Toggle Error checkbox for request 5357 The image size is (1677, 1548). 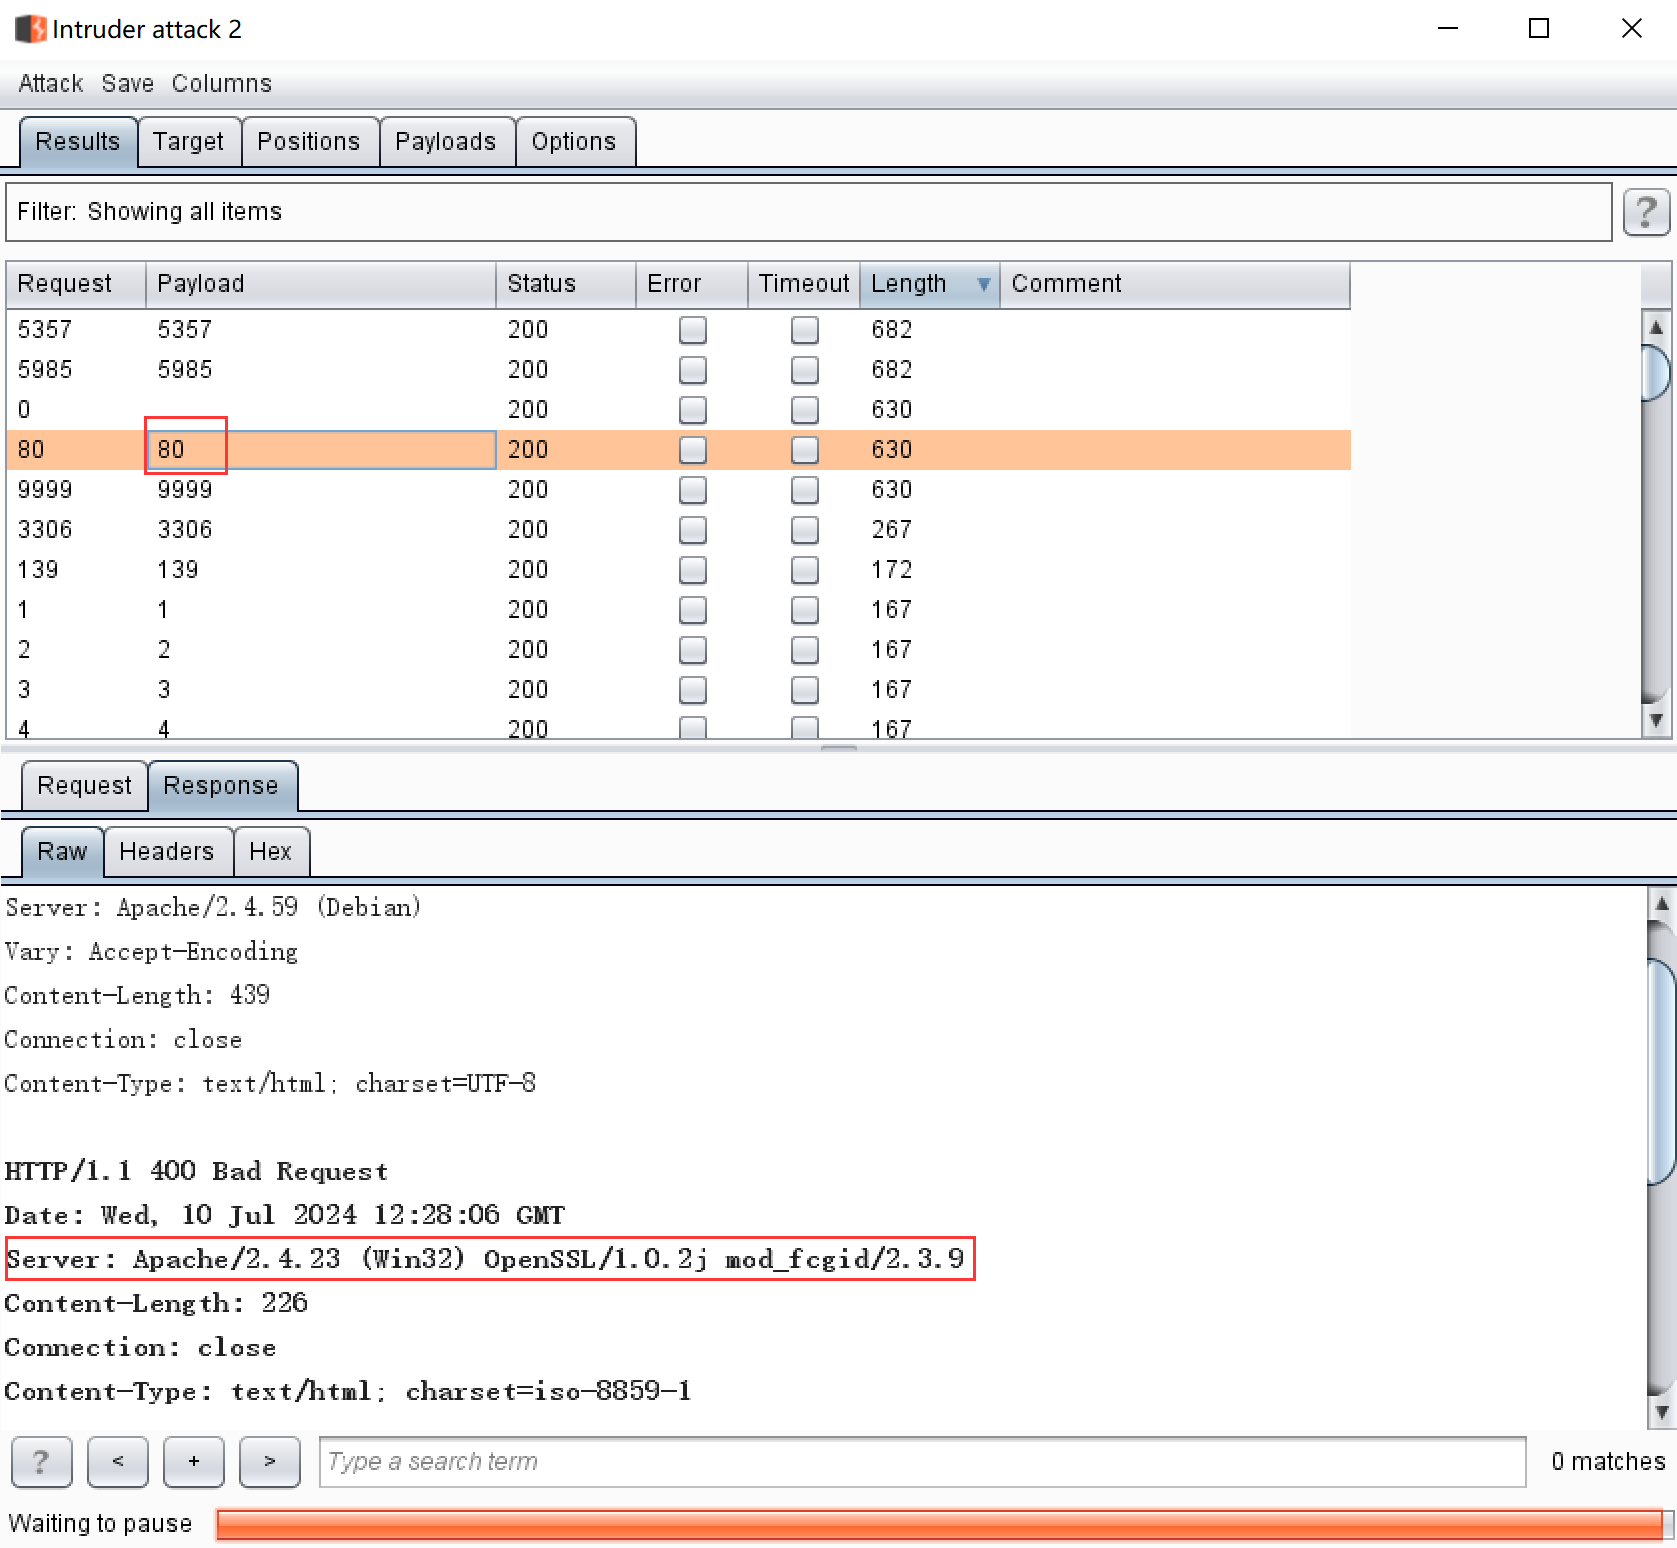(x=693, y=330)
